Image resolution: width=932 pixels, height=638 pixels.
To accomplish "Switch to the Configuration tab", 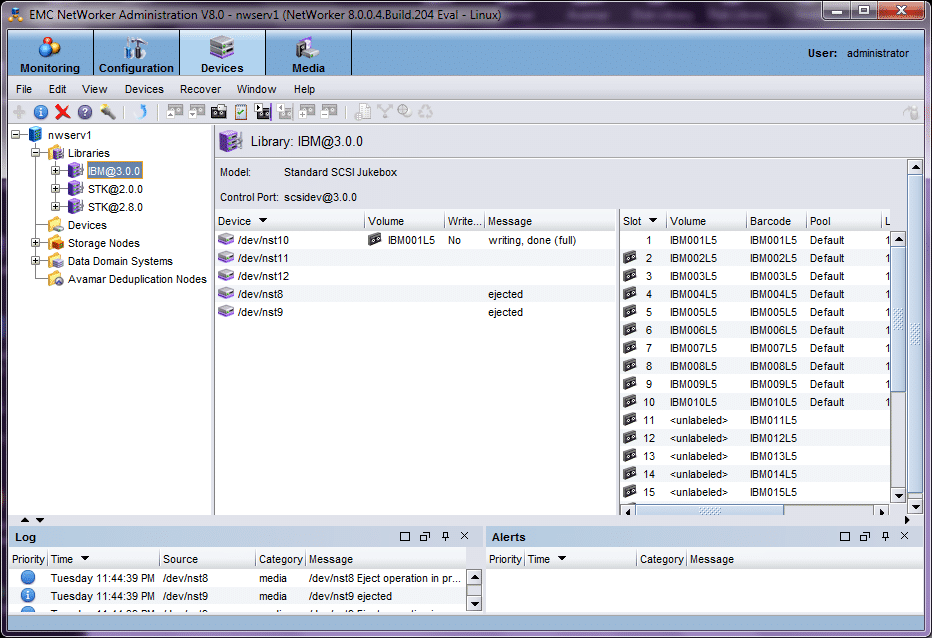I will [136, 53].
